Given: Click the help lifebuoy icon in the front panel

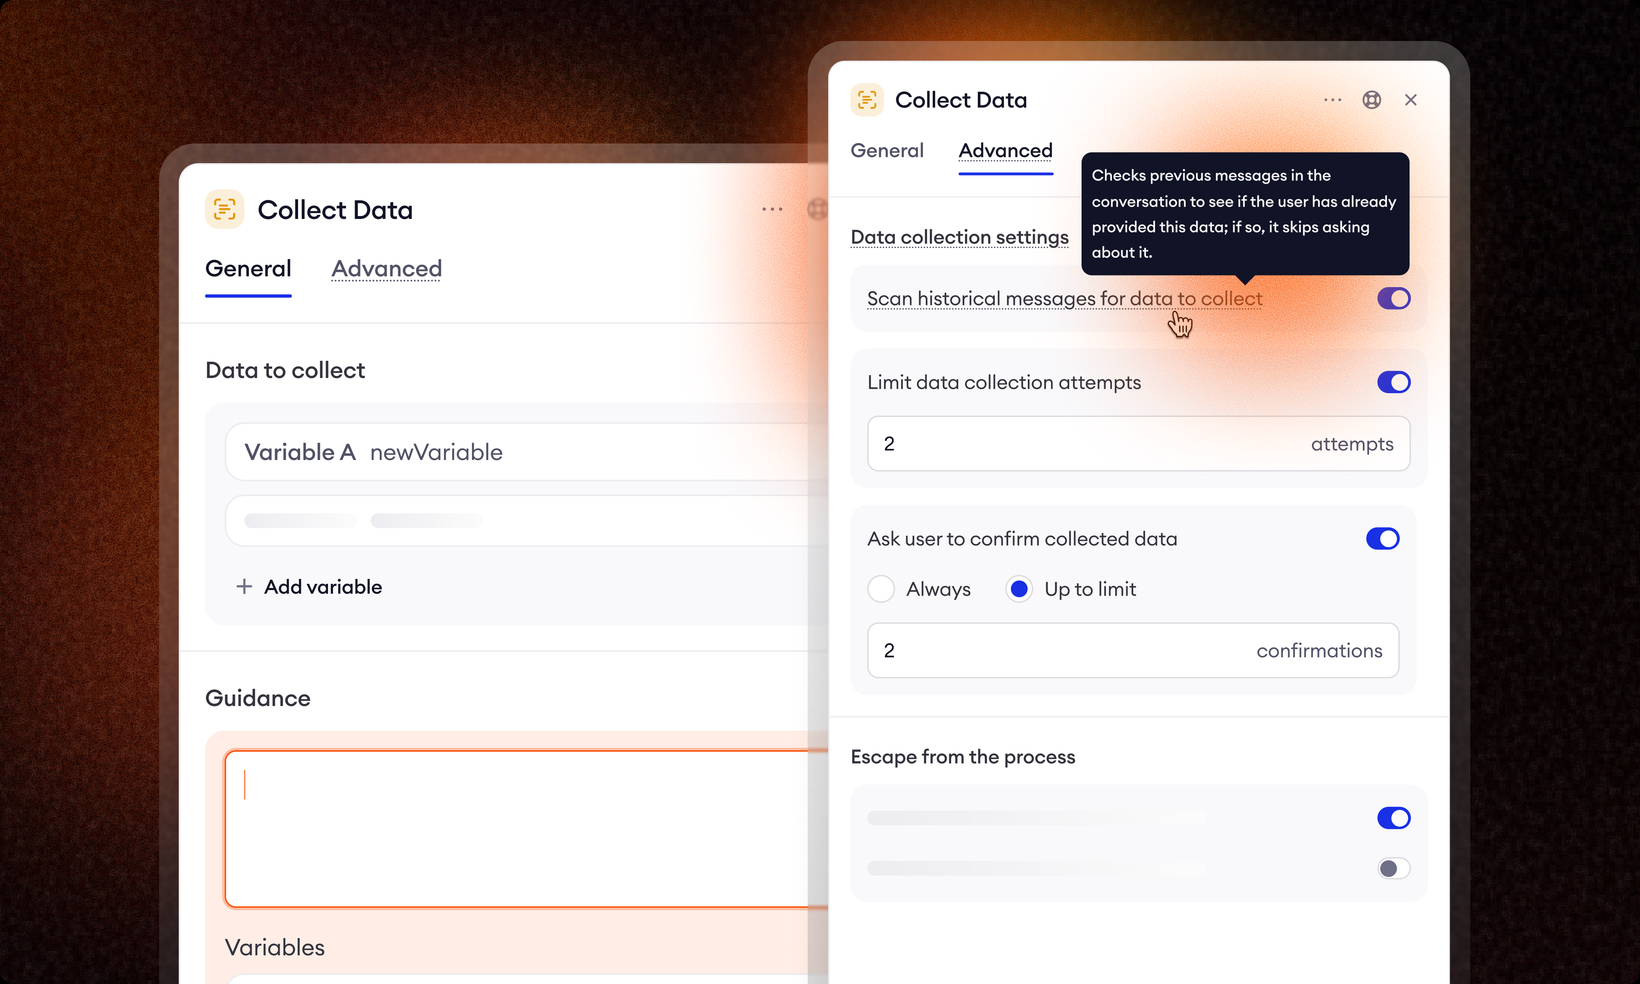Looking at the screenshot, I should pyautogui.click(x=1372, y=100).
